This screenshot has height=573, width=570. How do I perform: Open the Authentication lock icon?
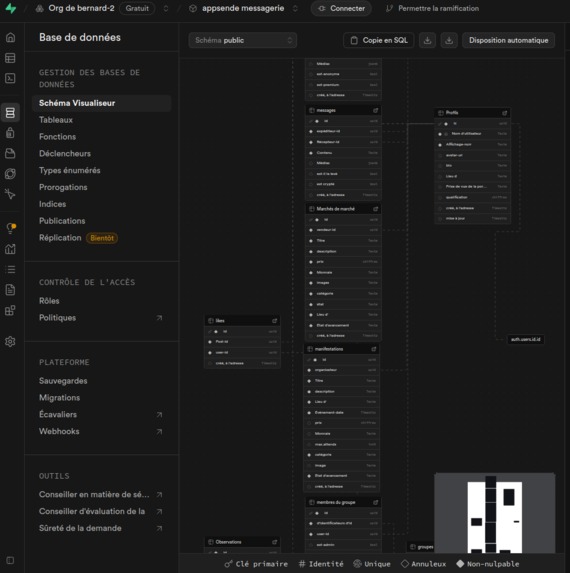tap(11, 133)
